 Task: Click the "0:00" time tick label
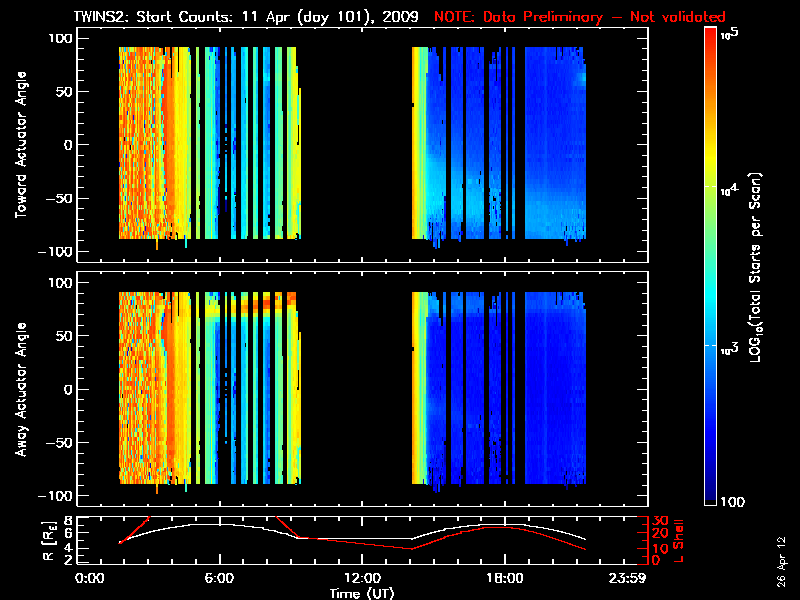[89, 579]
